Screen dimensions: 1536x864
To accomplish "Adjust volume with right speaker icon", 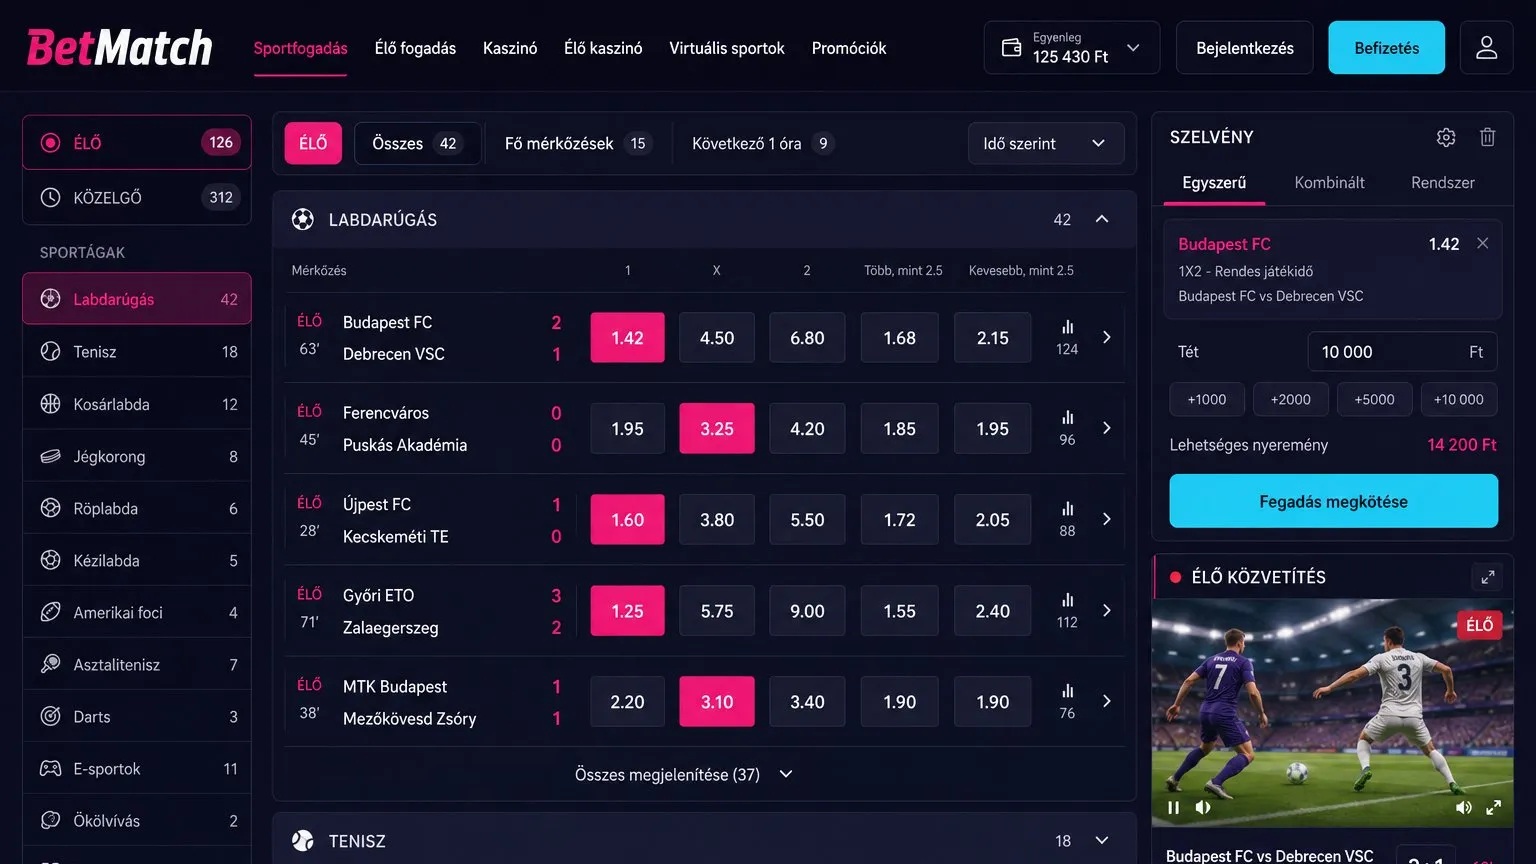I will [x=1463, y=807].
